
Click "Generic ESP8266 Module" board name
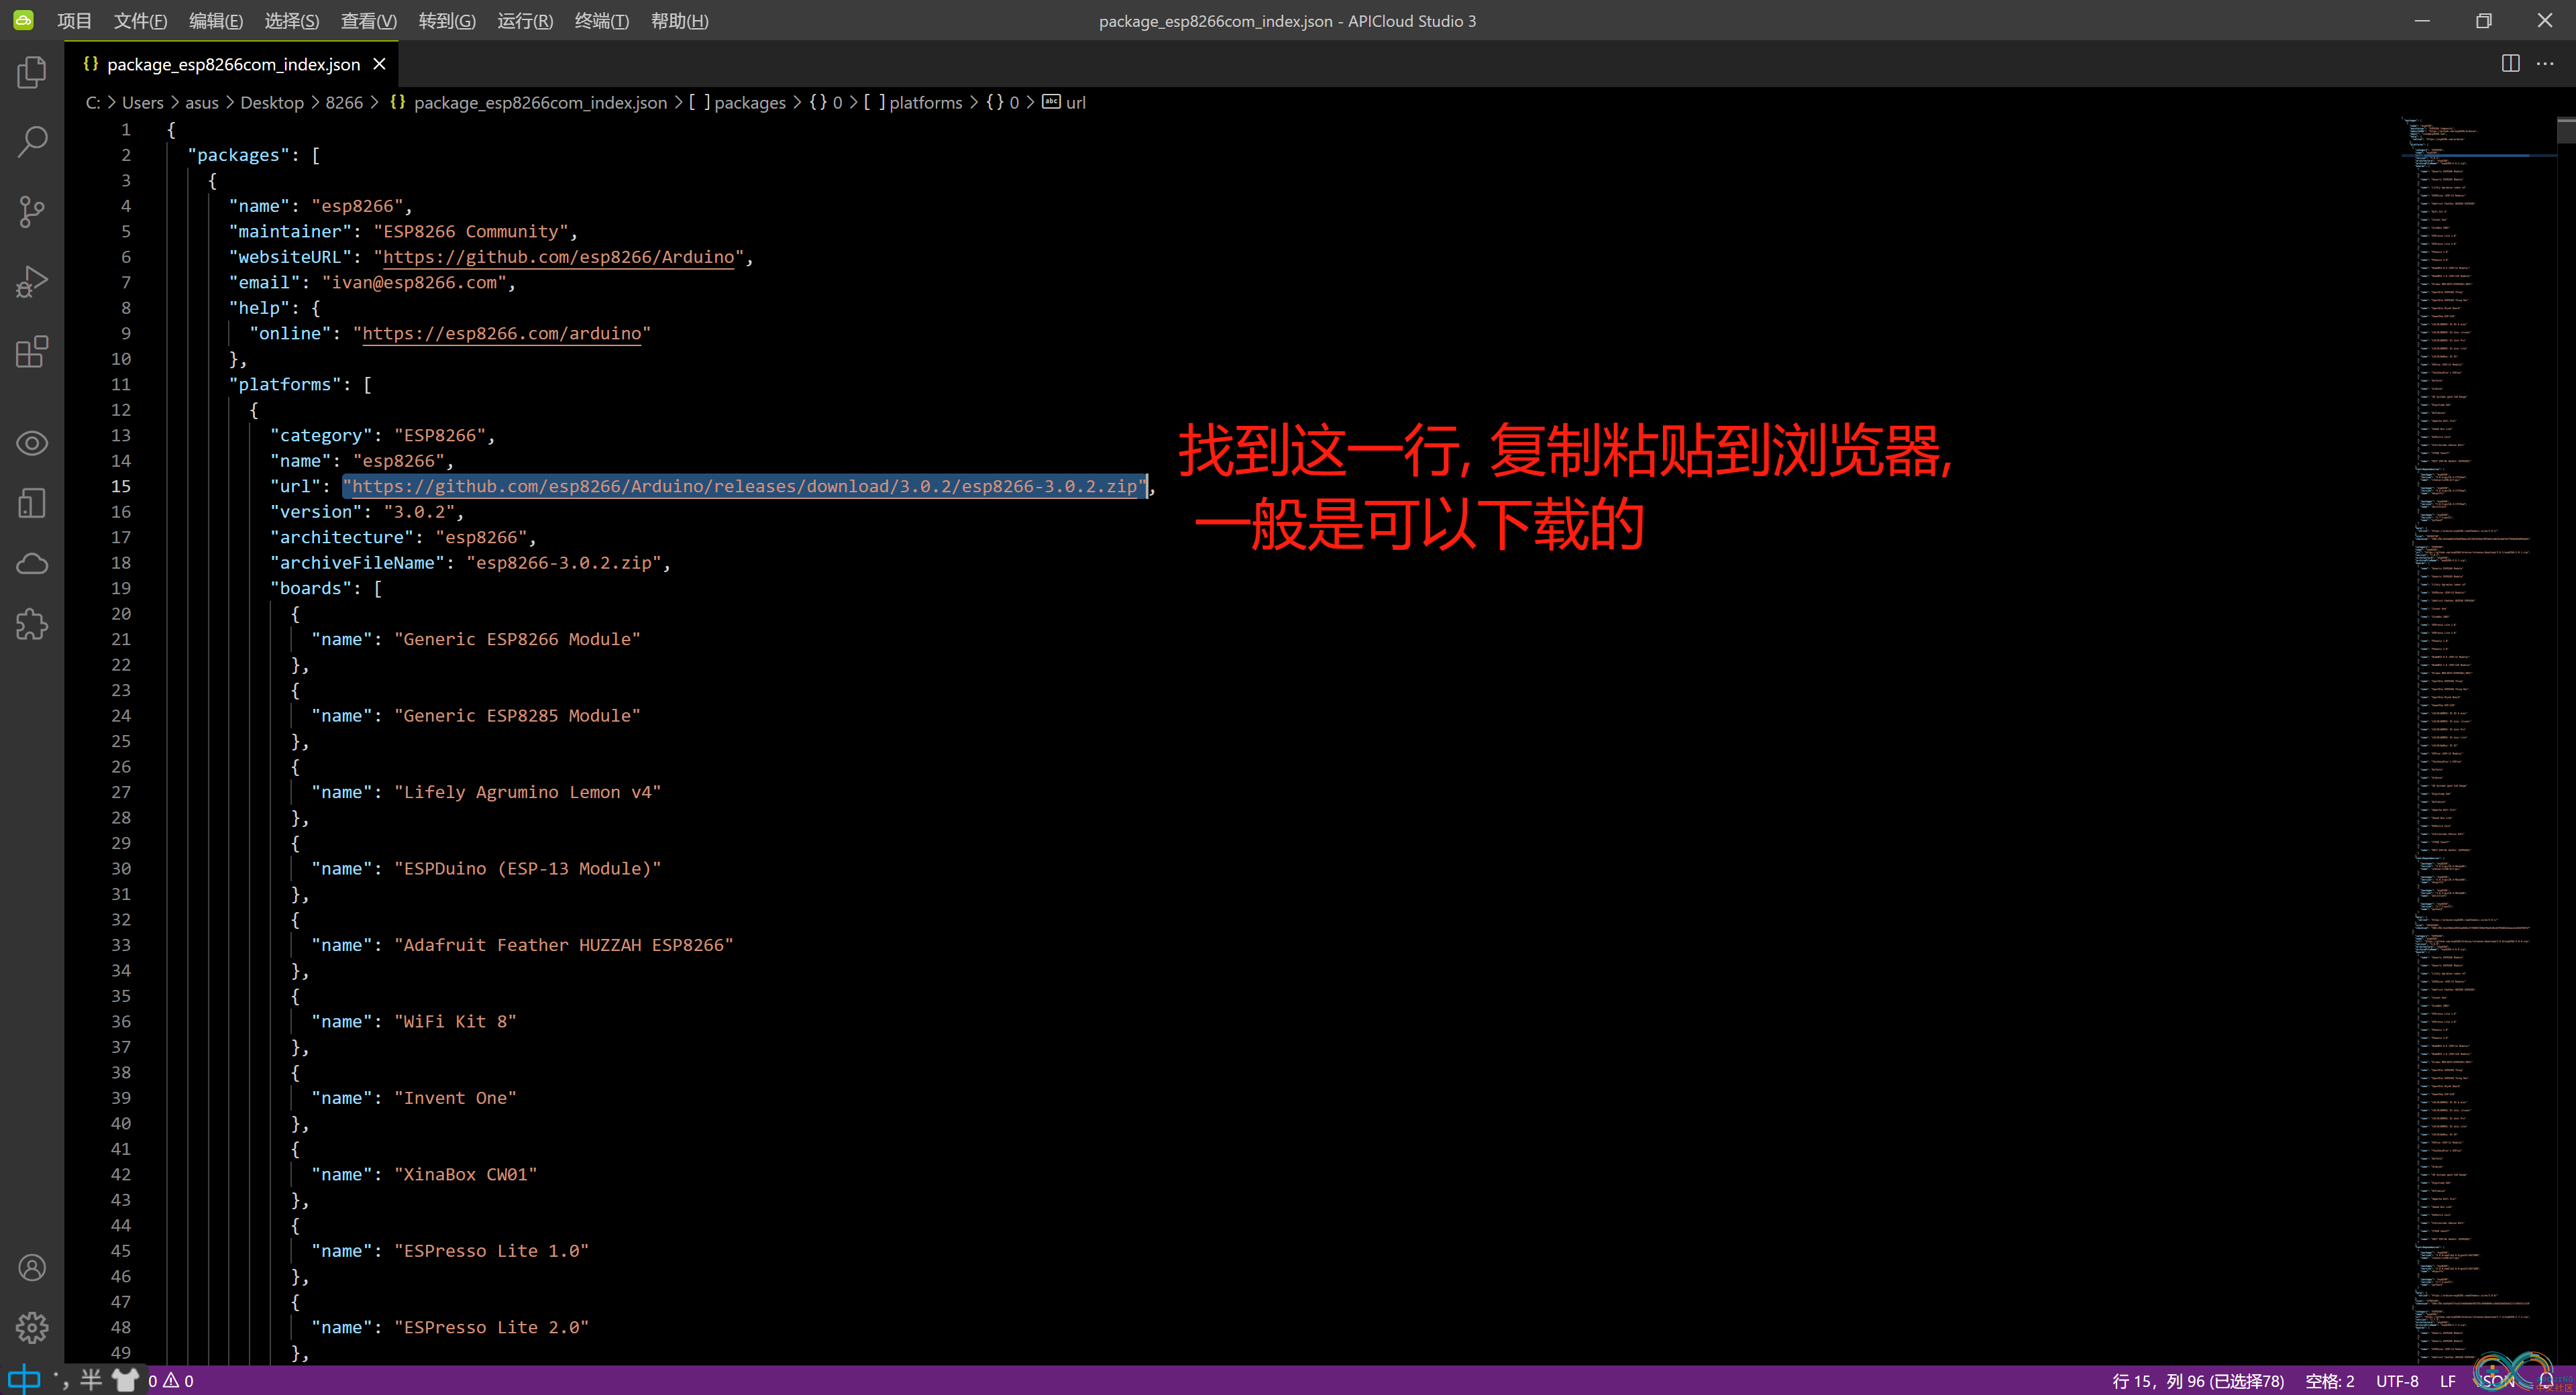(517, 639)
